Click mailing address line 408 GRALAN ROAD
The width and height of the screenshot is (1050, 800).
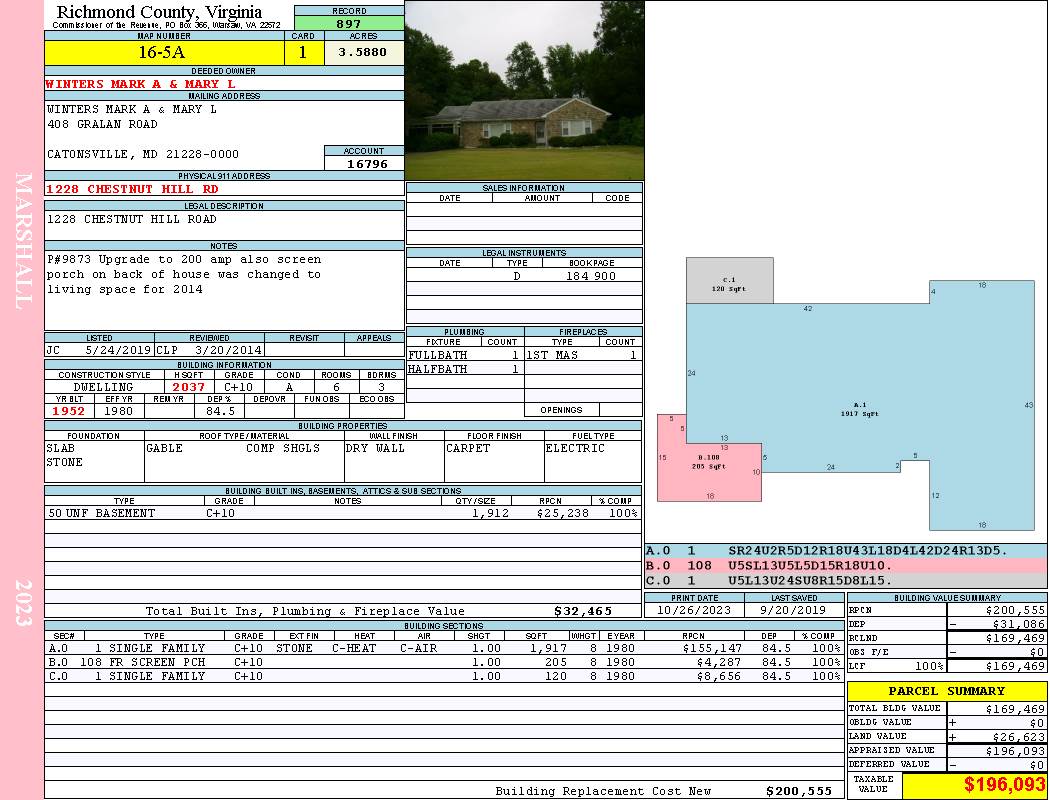tap(102, 125)
